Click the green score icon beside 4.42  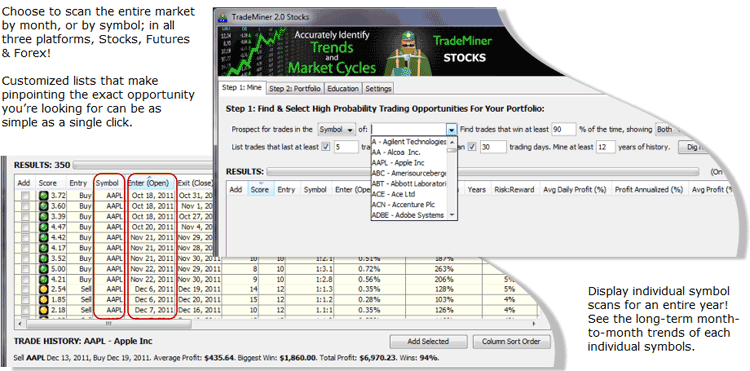pos(44,238)
